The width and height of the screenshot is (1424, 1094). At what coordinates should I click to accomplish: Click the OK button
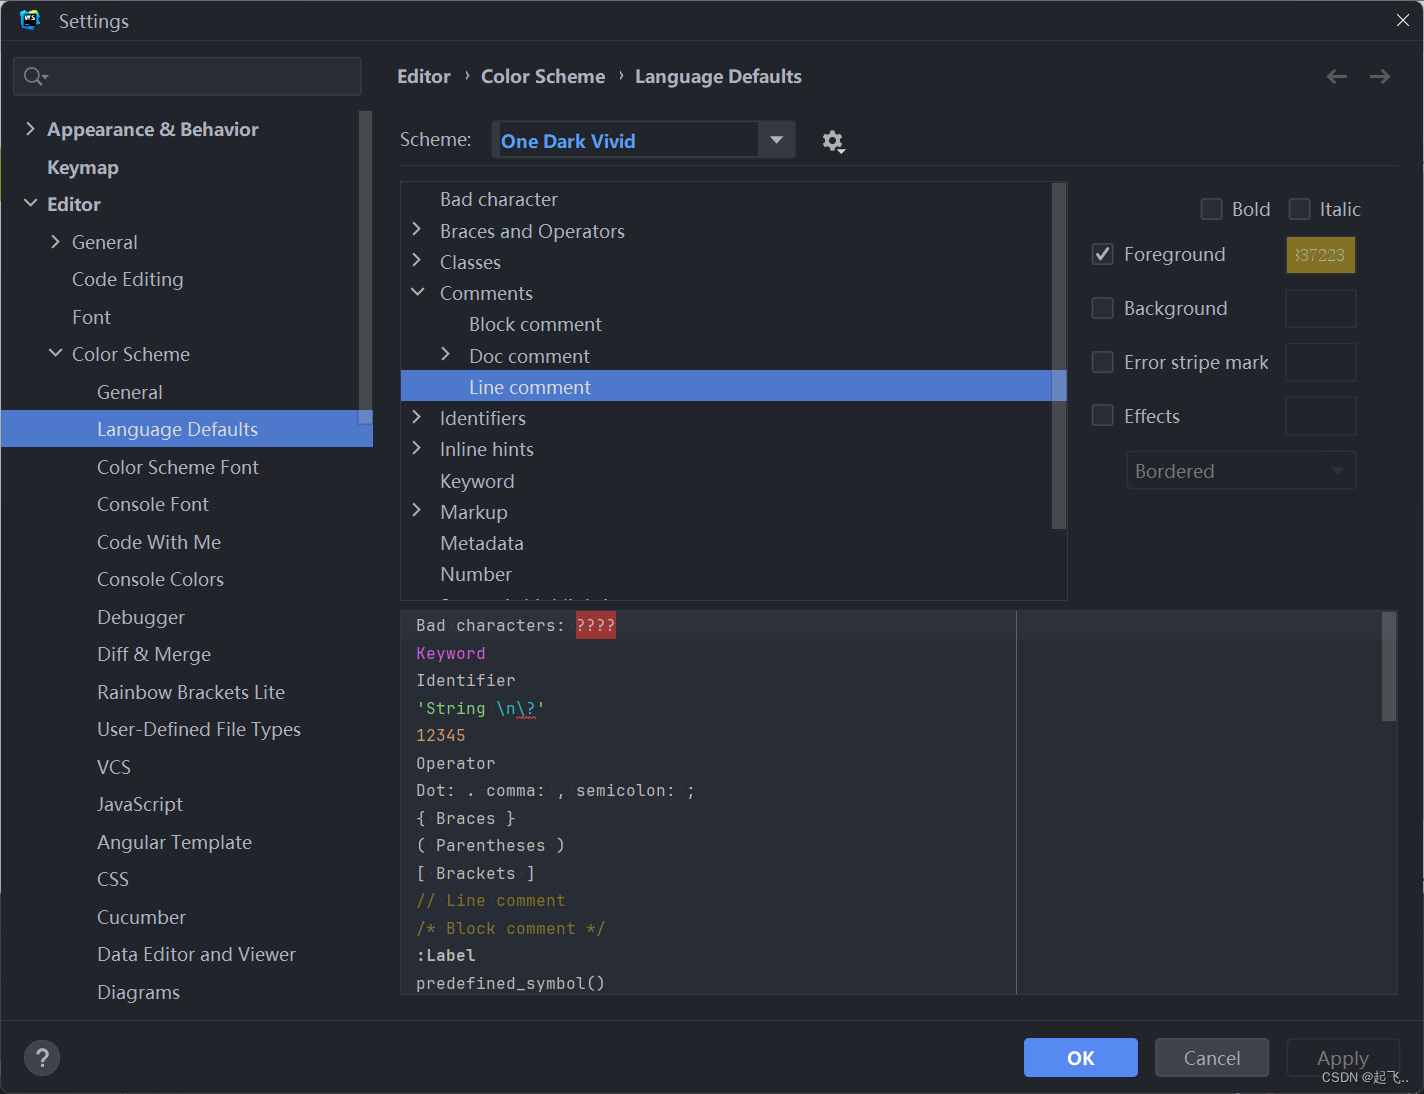pyautogui.click(x=1080, y=1057)
